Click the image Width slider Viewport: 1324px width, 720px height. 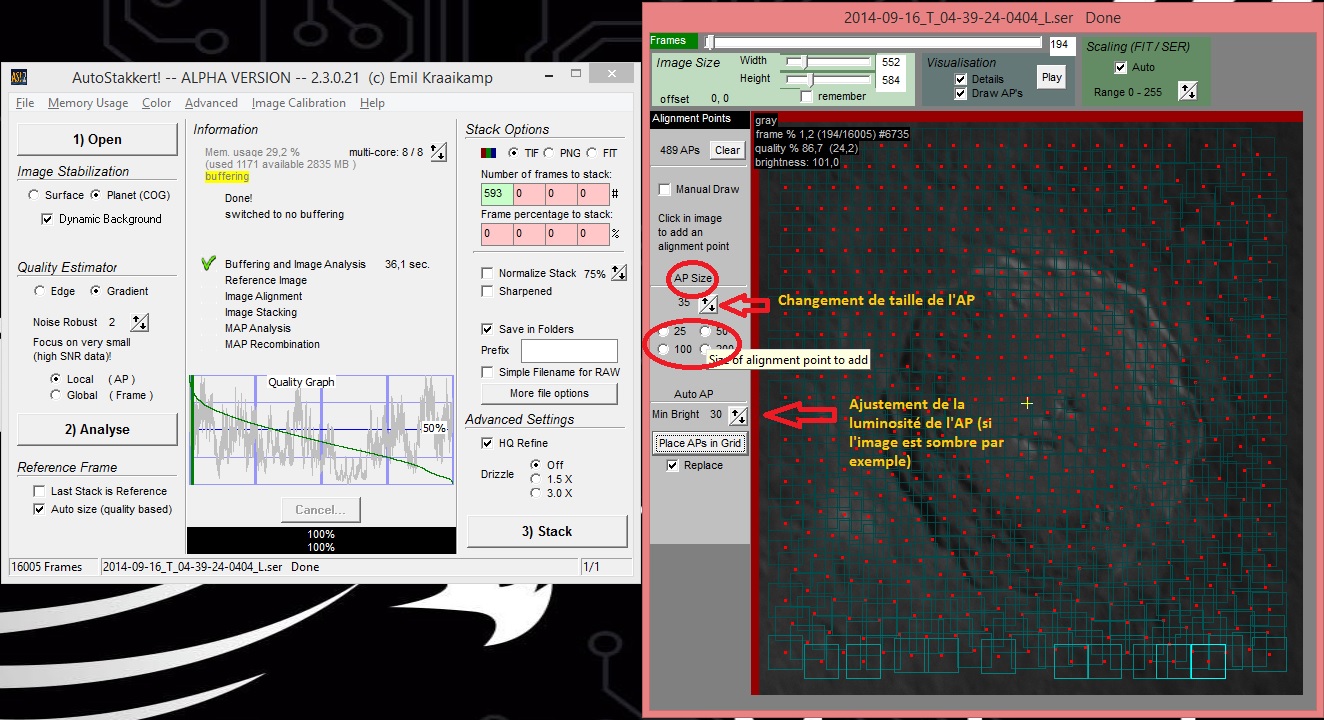pos(828,61)
